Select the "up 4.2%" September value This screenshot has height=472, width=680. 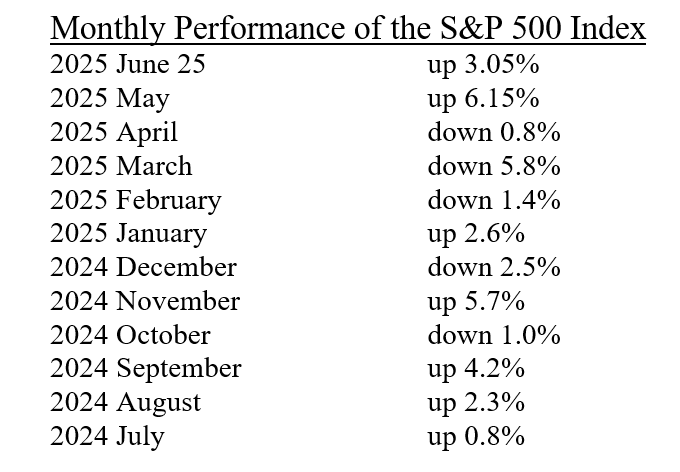click(x=476, y=369)
